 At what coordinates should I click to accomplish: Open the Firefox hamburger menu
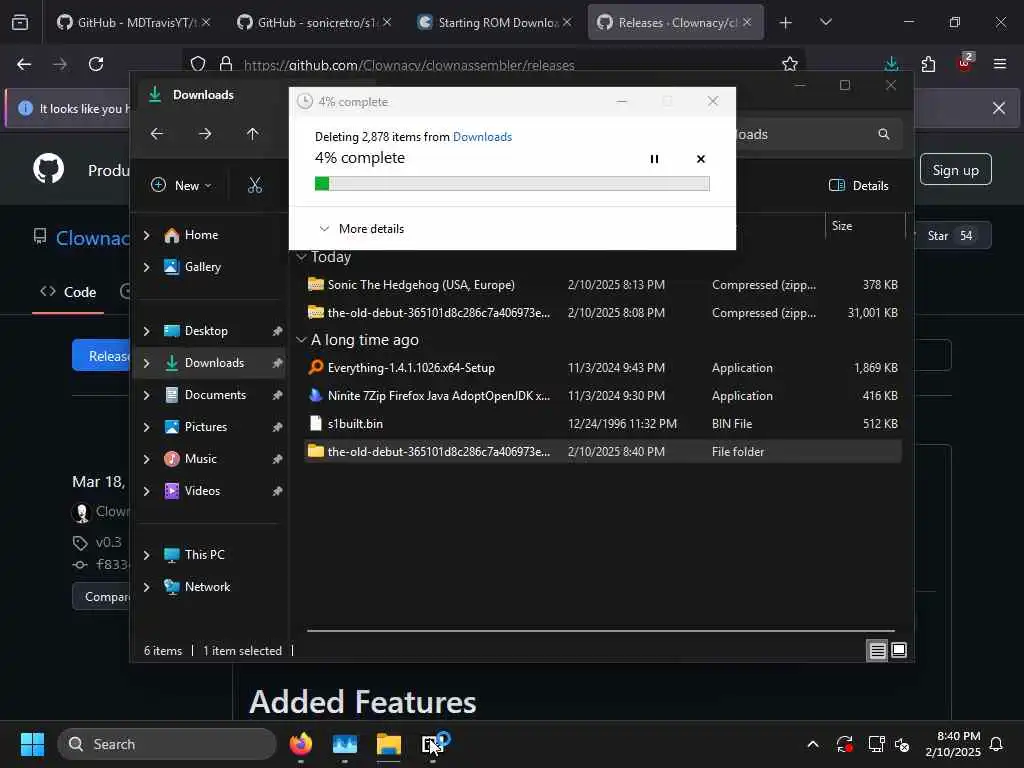point(999,64)
